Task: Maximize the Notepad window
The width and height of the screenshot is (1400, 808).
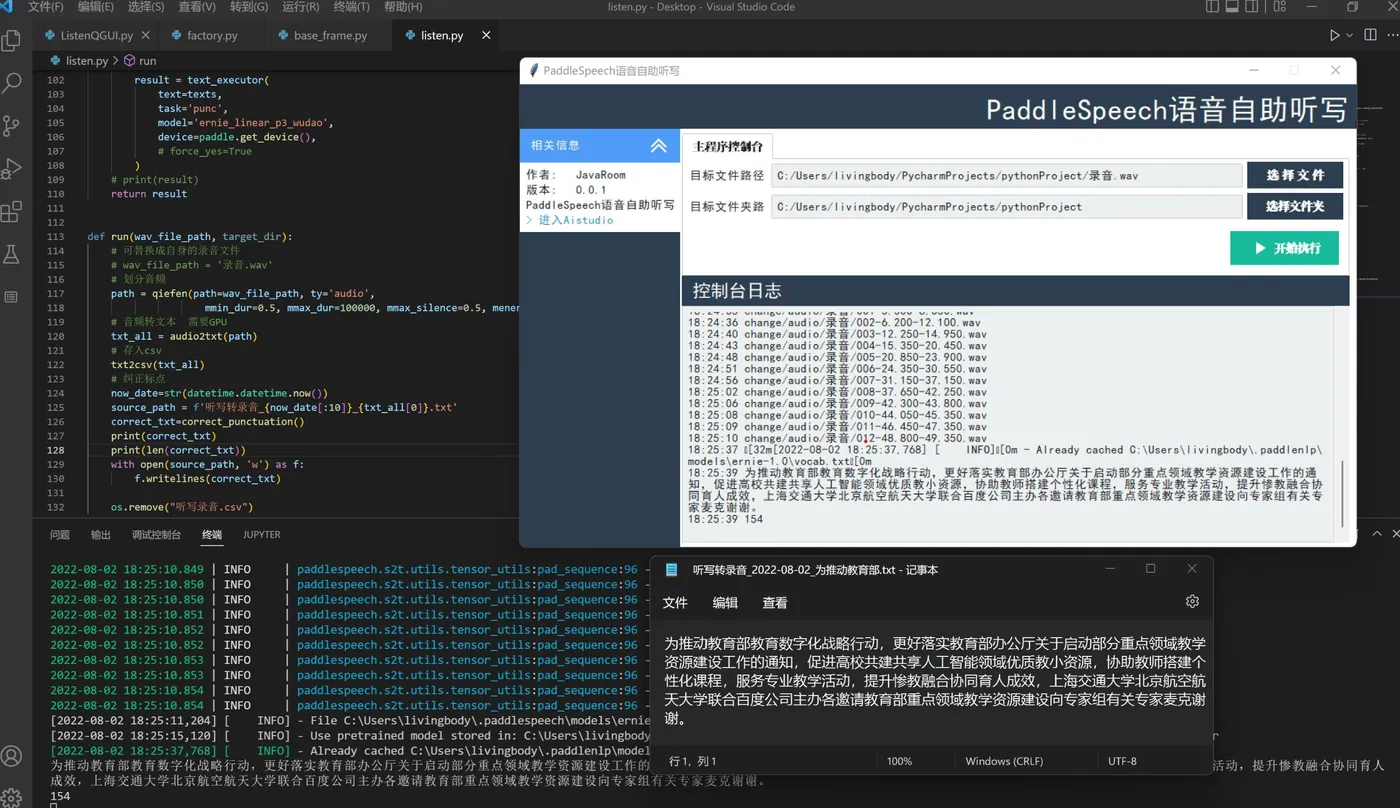Action: pyautogui.click(x=1150, y=569)
